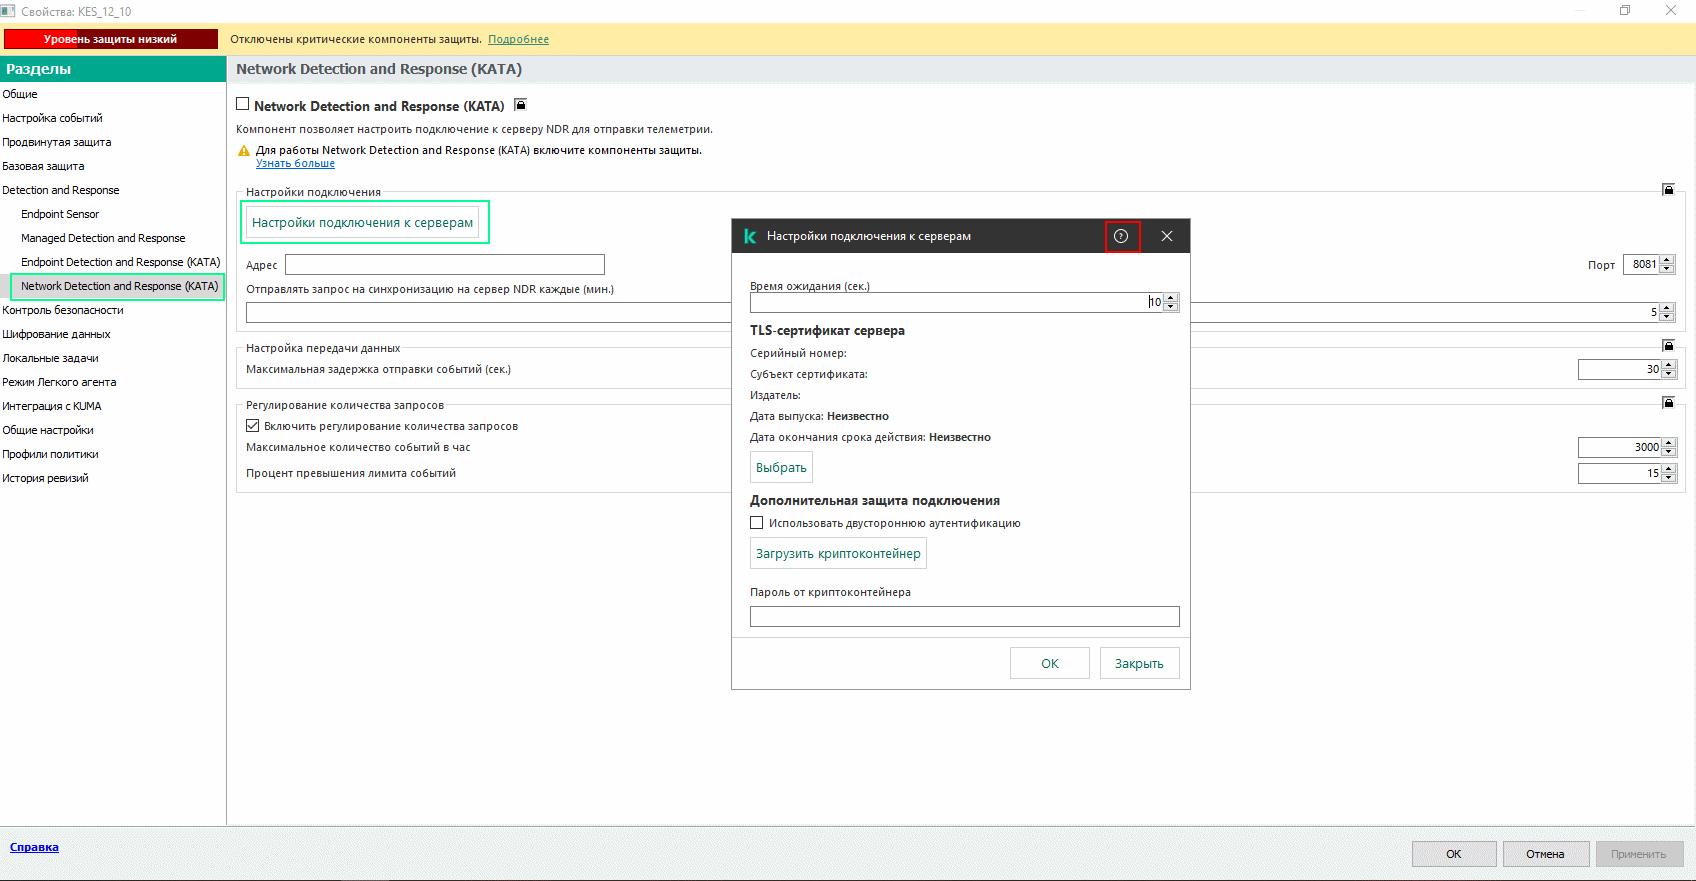Click the Порт value field

(x=1641, y=264)
